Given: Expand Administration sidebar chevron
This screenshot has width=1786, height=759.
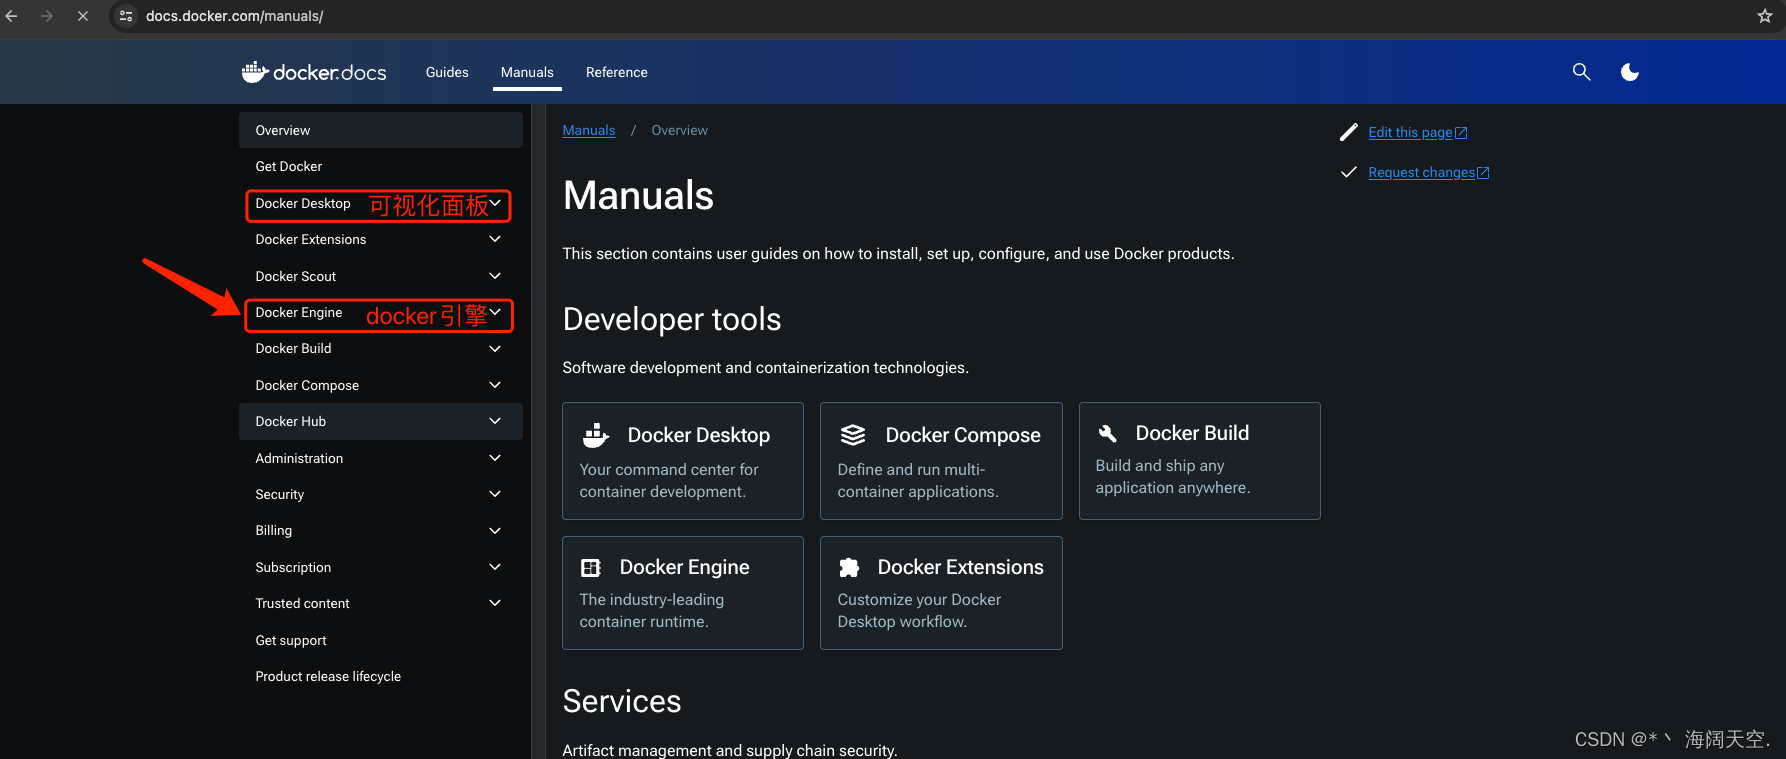Looking at the screenshot, I should point(495,458).
